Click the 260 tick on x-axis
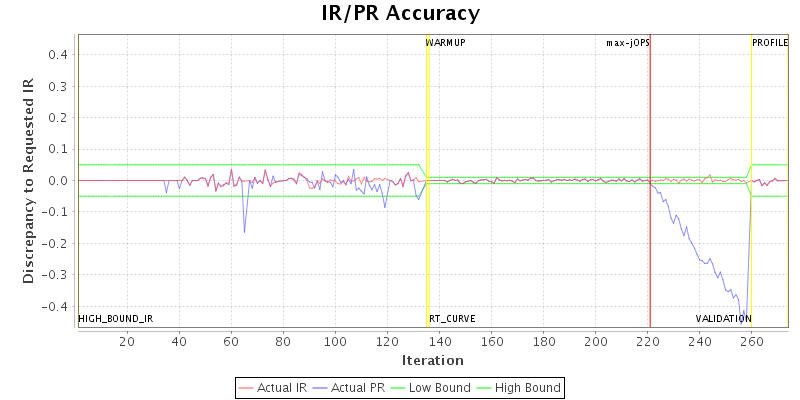This screenshot has height=400, width=800. point(752,342)
